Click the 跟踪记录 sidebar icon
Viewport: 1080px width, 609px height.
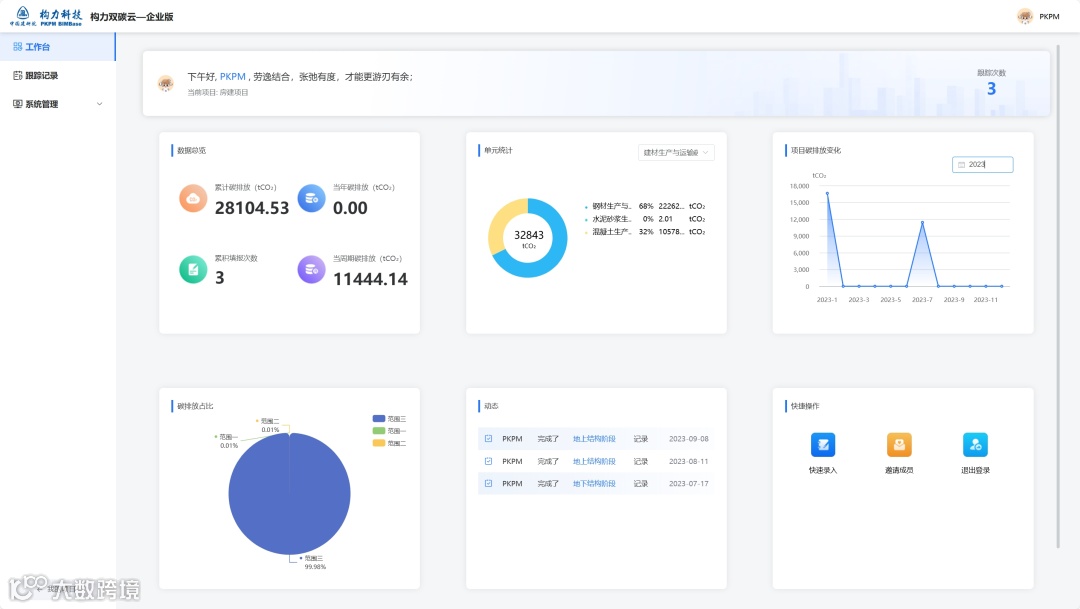click(x=17, y=76)
